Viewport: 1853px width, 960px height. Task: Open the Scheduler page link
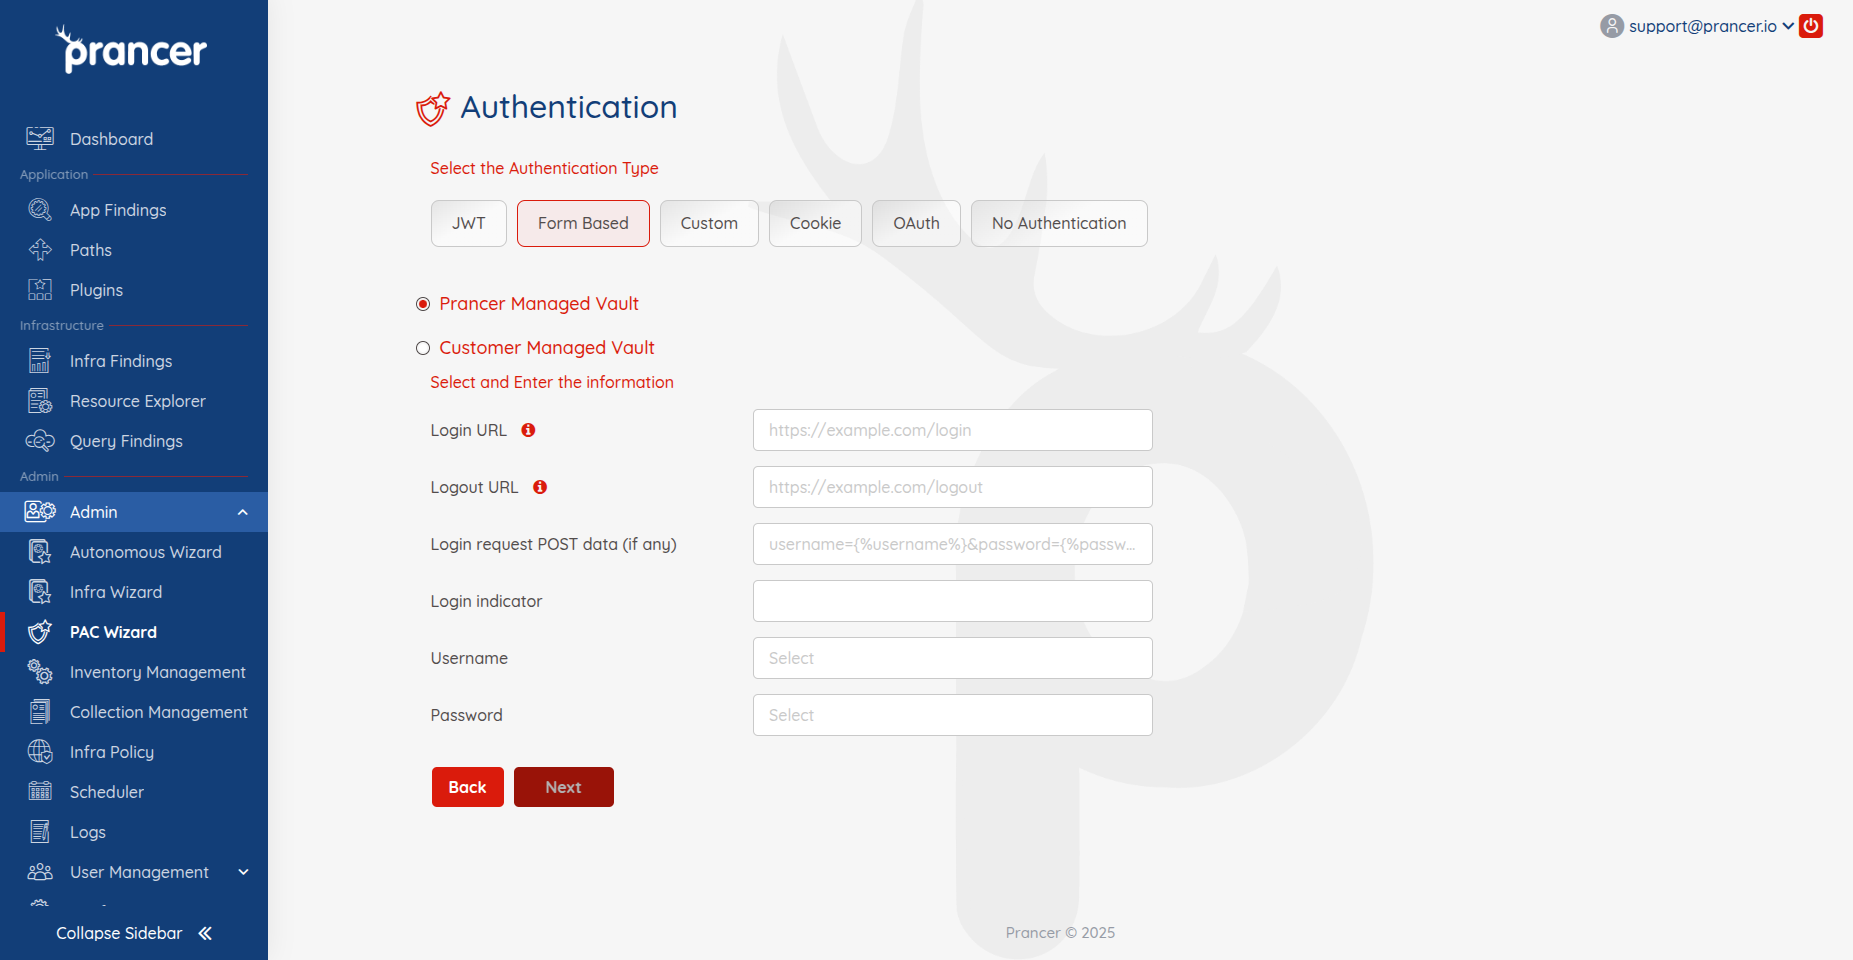click(107, 792)
